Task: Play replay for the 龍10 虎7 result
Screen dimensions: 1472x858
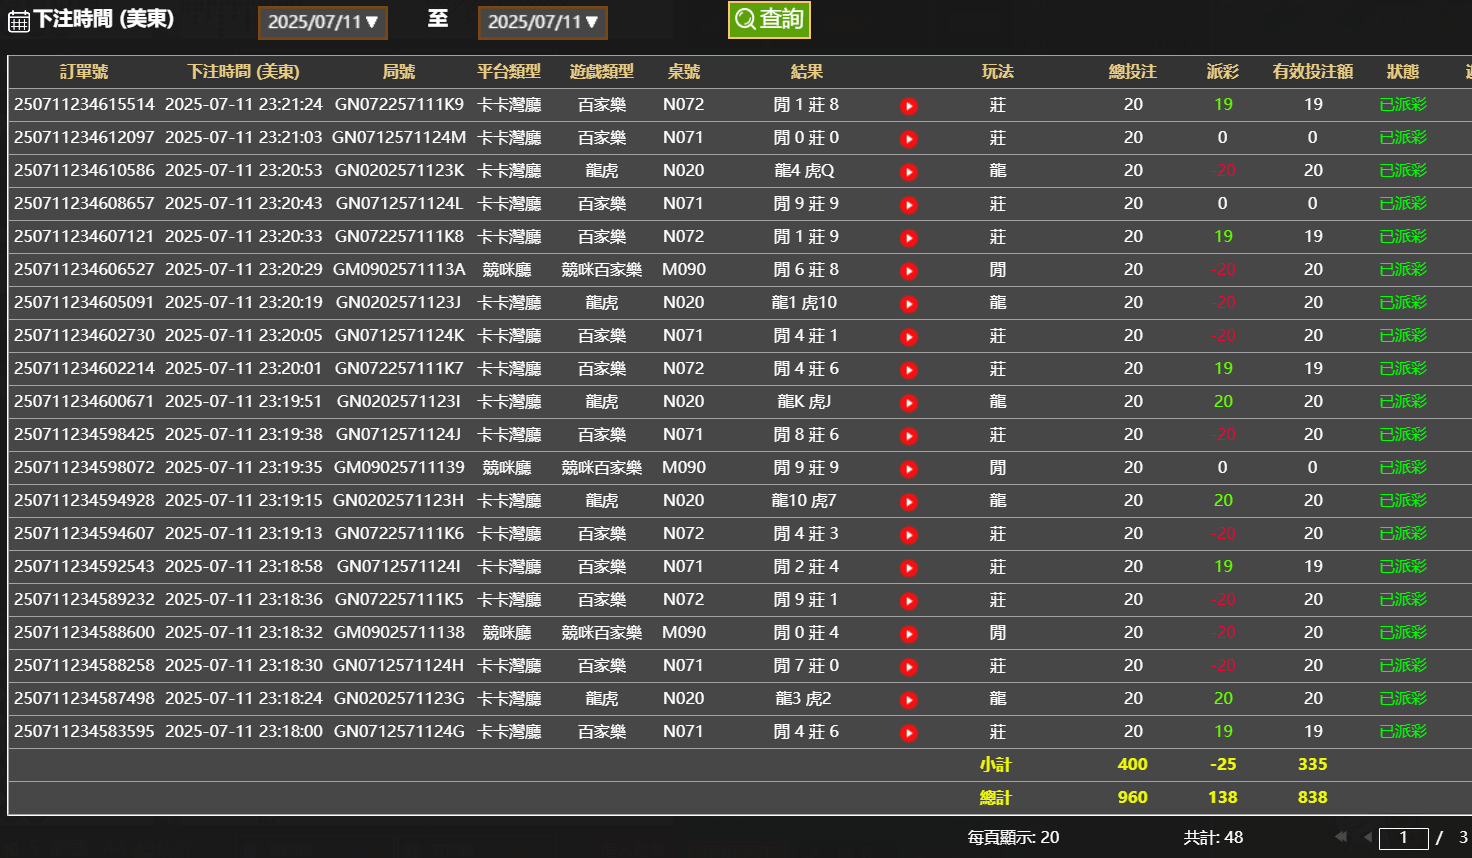Action: click(x=908, y=502)
